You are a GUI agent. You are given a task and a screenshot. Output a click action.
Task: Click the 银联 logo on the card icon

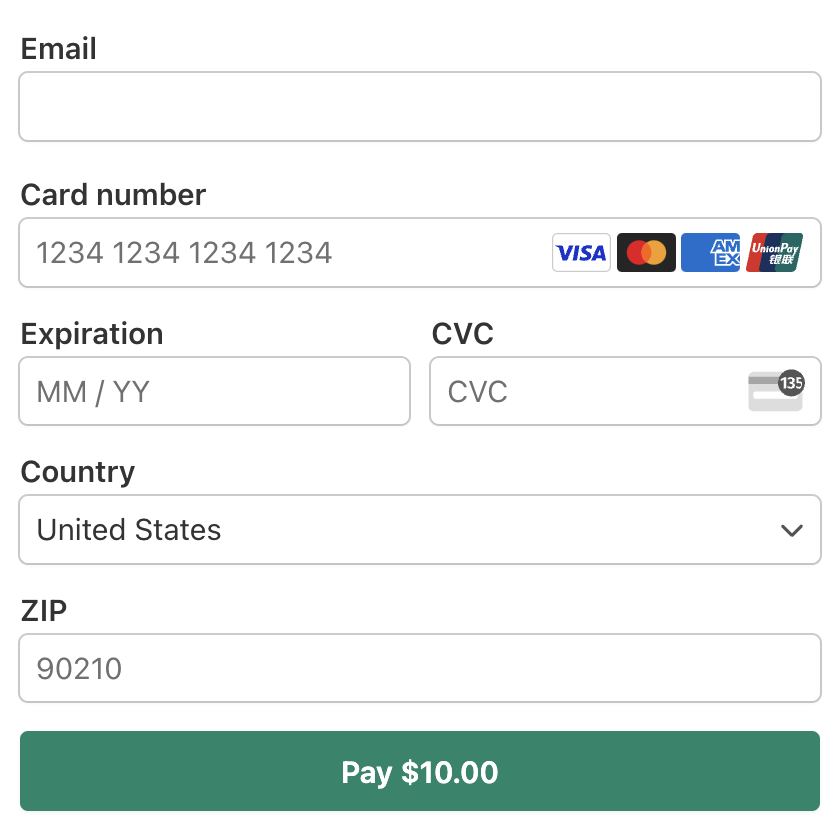780,260
